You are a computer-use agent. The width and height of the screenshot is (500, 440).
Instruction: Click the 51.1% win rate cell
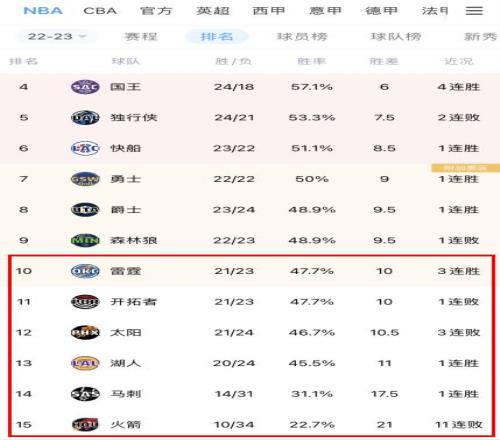[312, 148]
